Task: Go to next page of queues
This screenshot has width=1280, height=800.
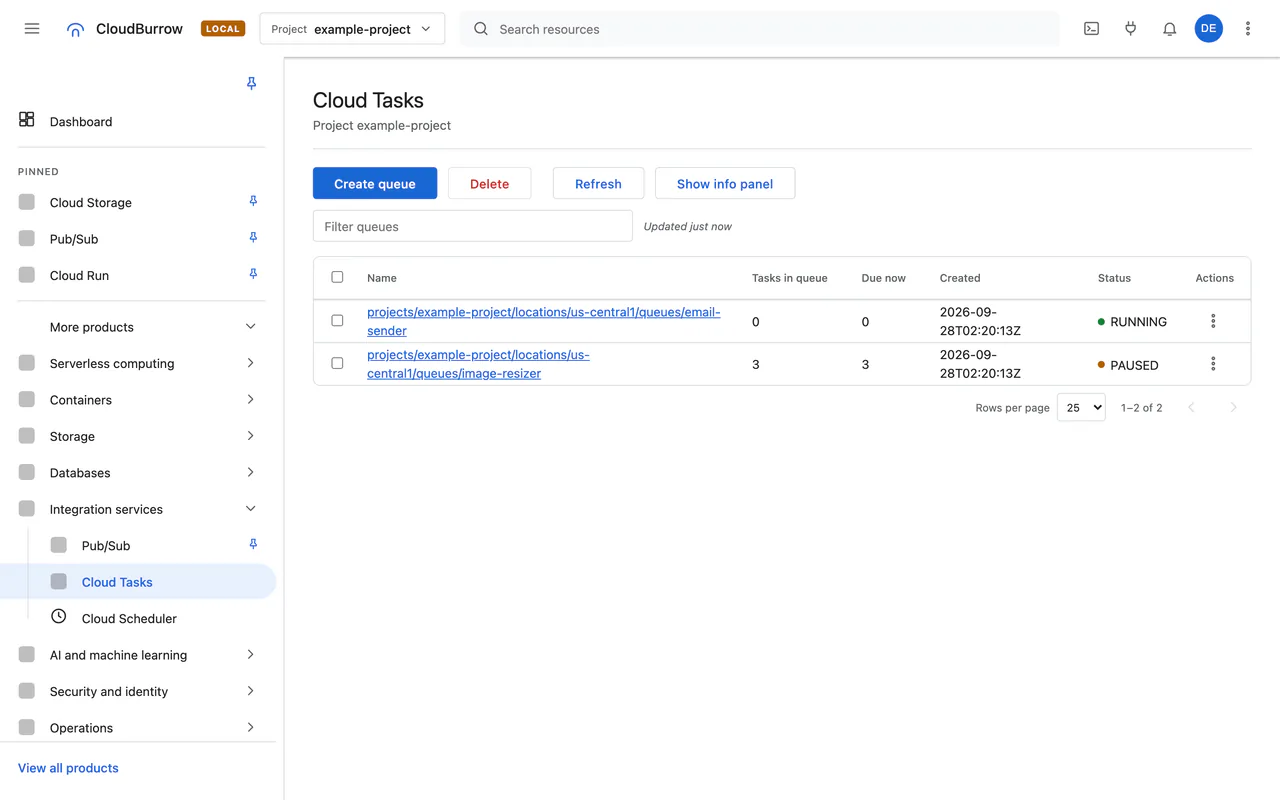Action: pos(1233,407)
